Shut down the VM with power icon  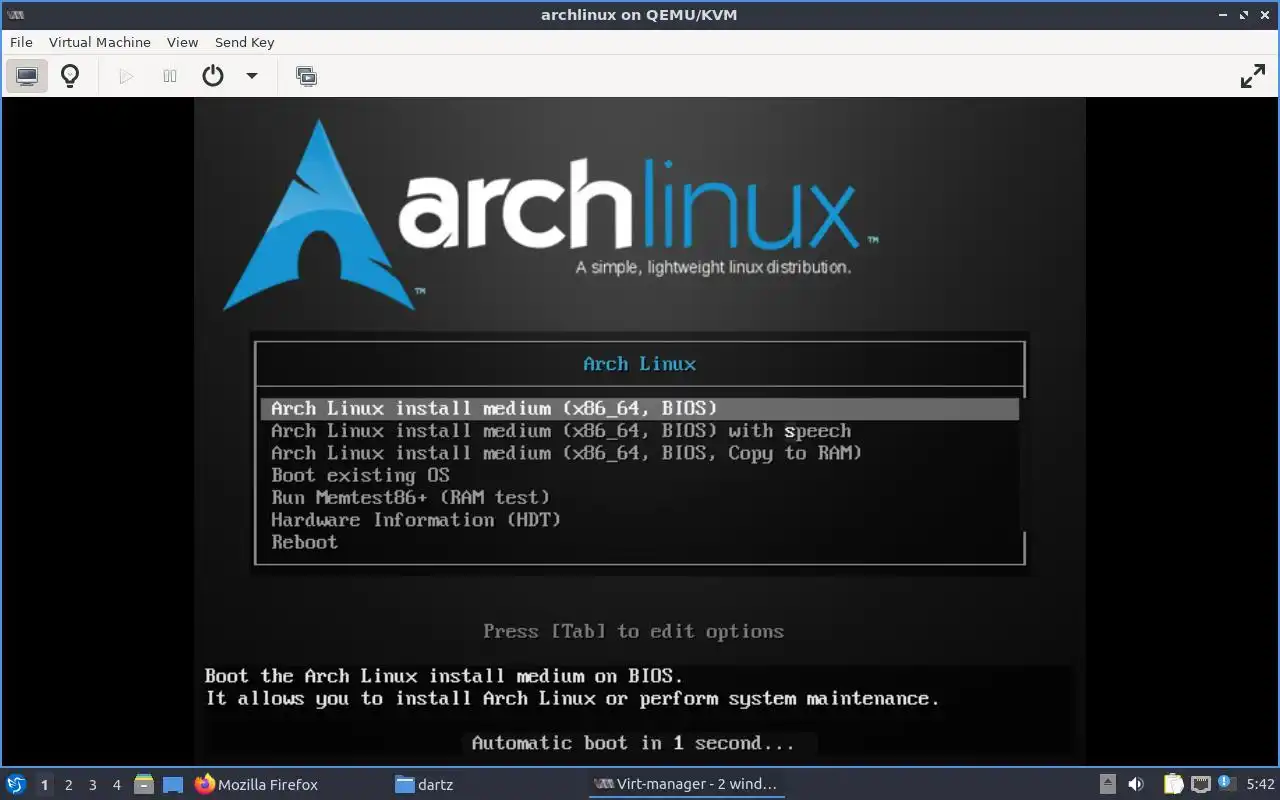click(x=213, y=76)
